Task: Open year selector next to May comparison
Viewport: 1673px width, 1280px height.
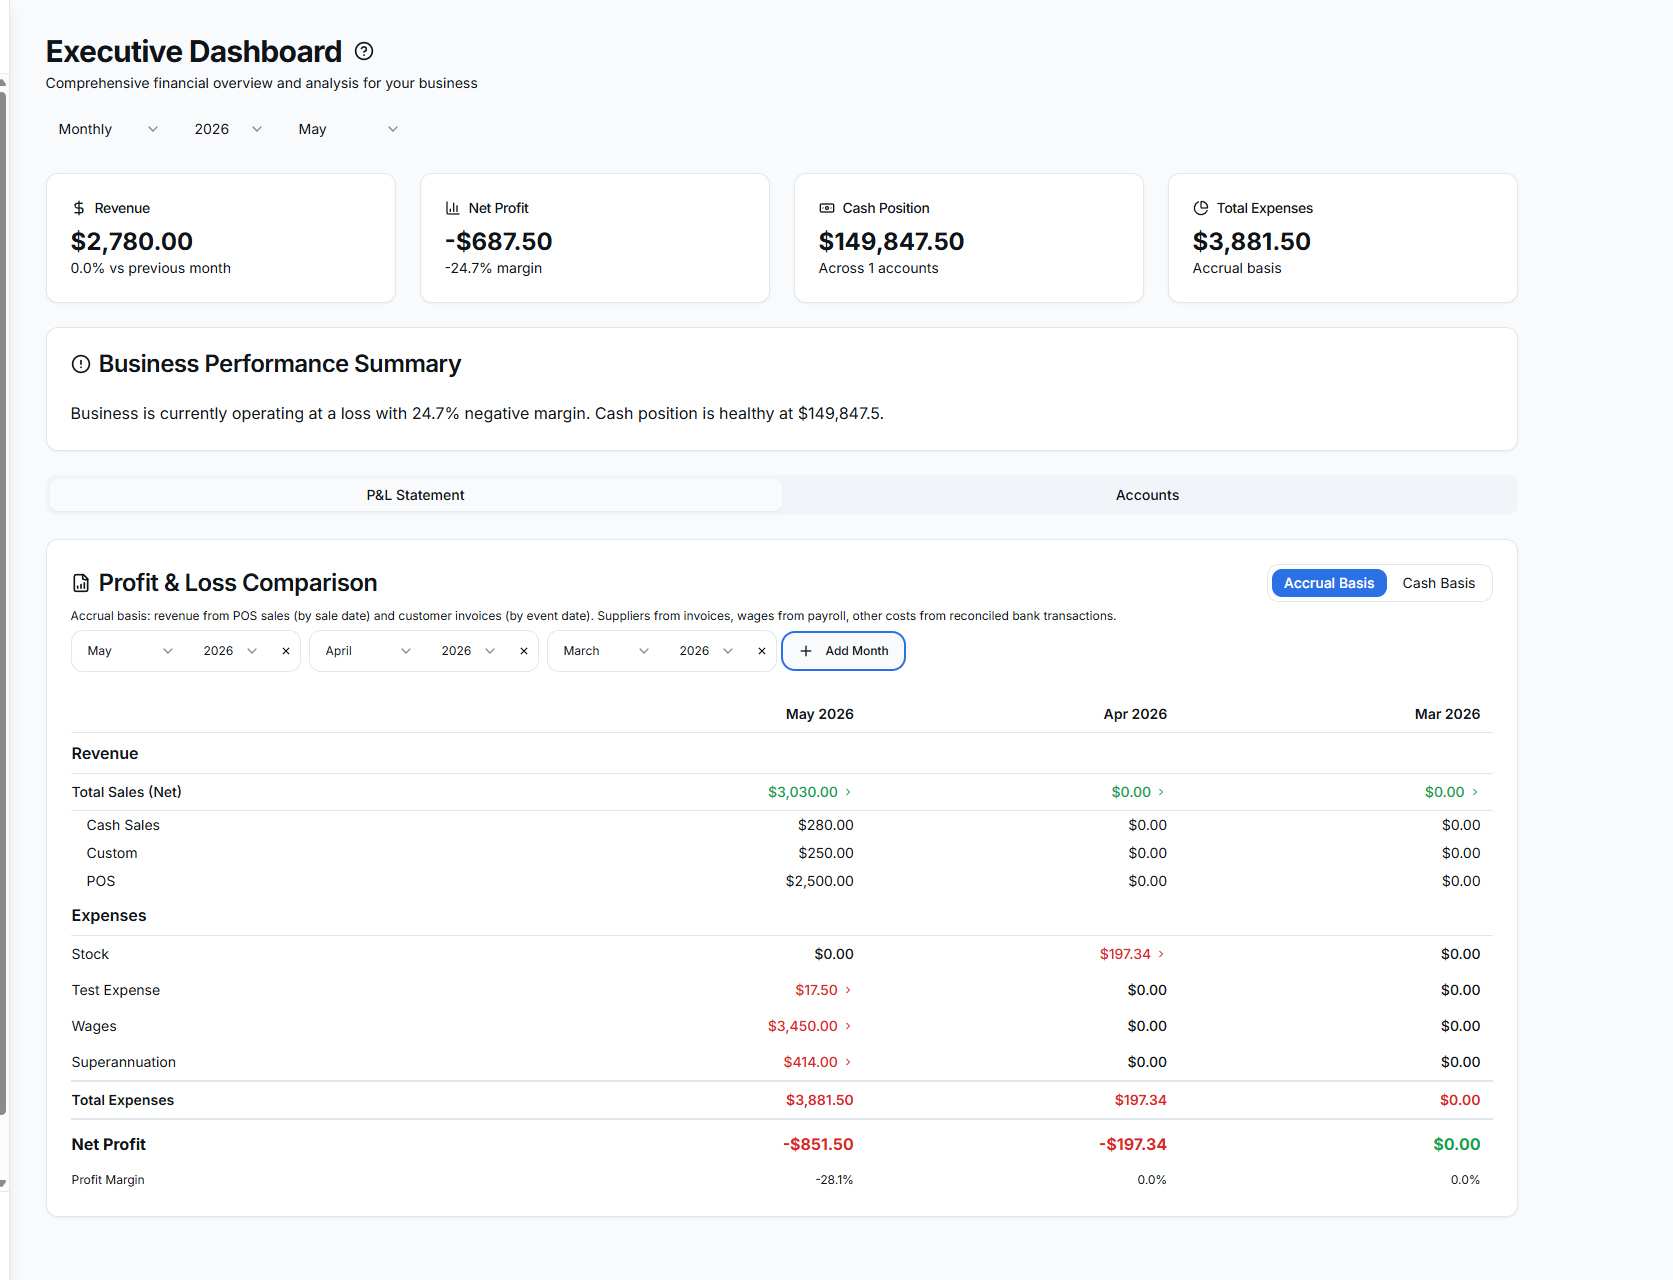Action: (230, 651)
